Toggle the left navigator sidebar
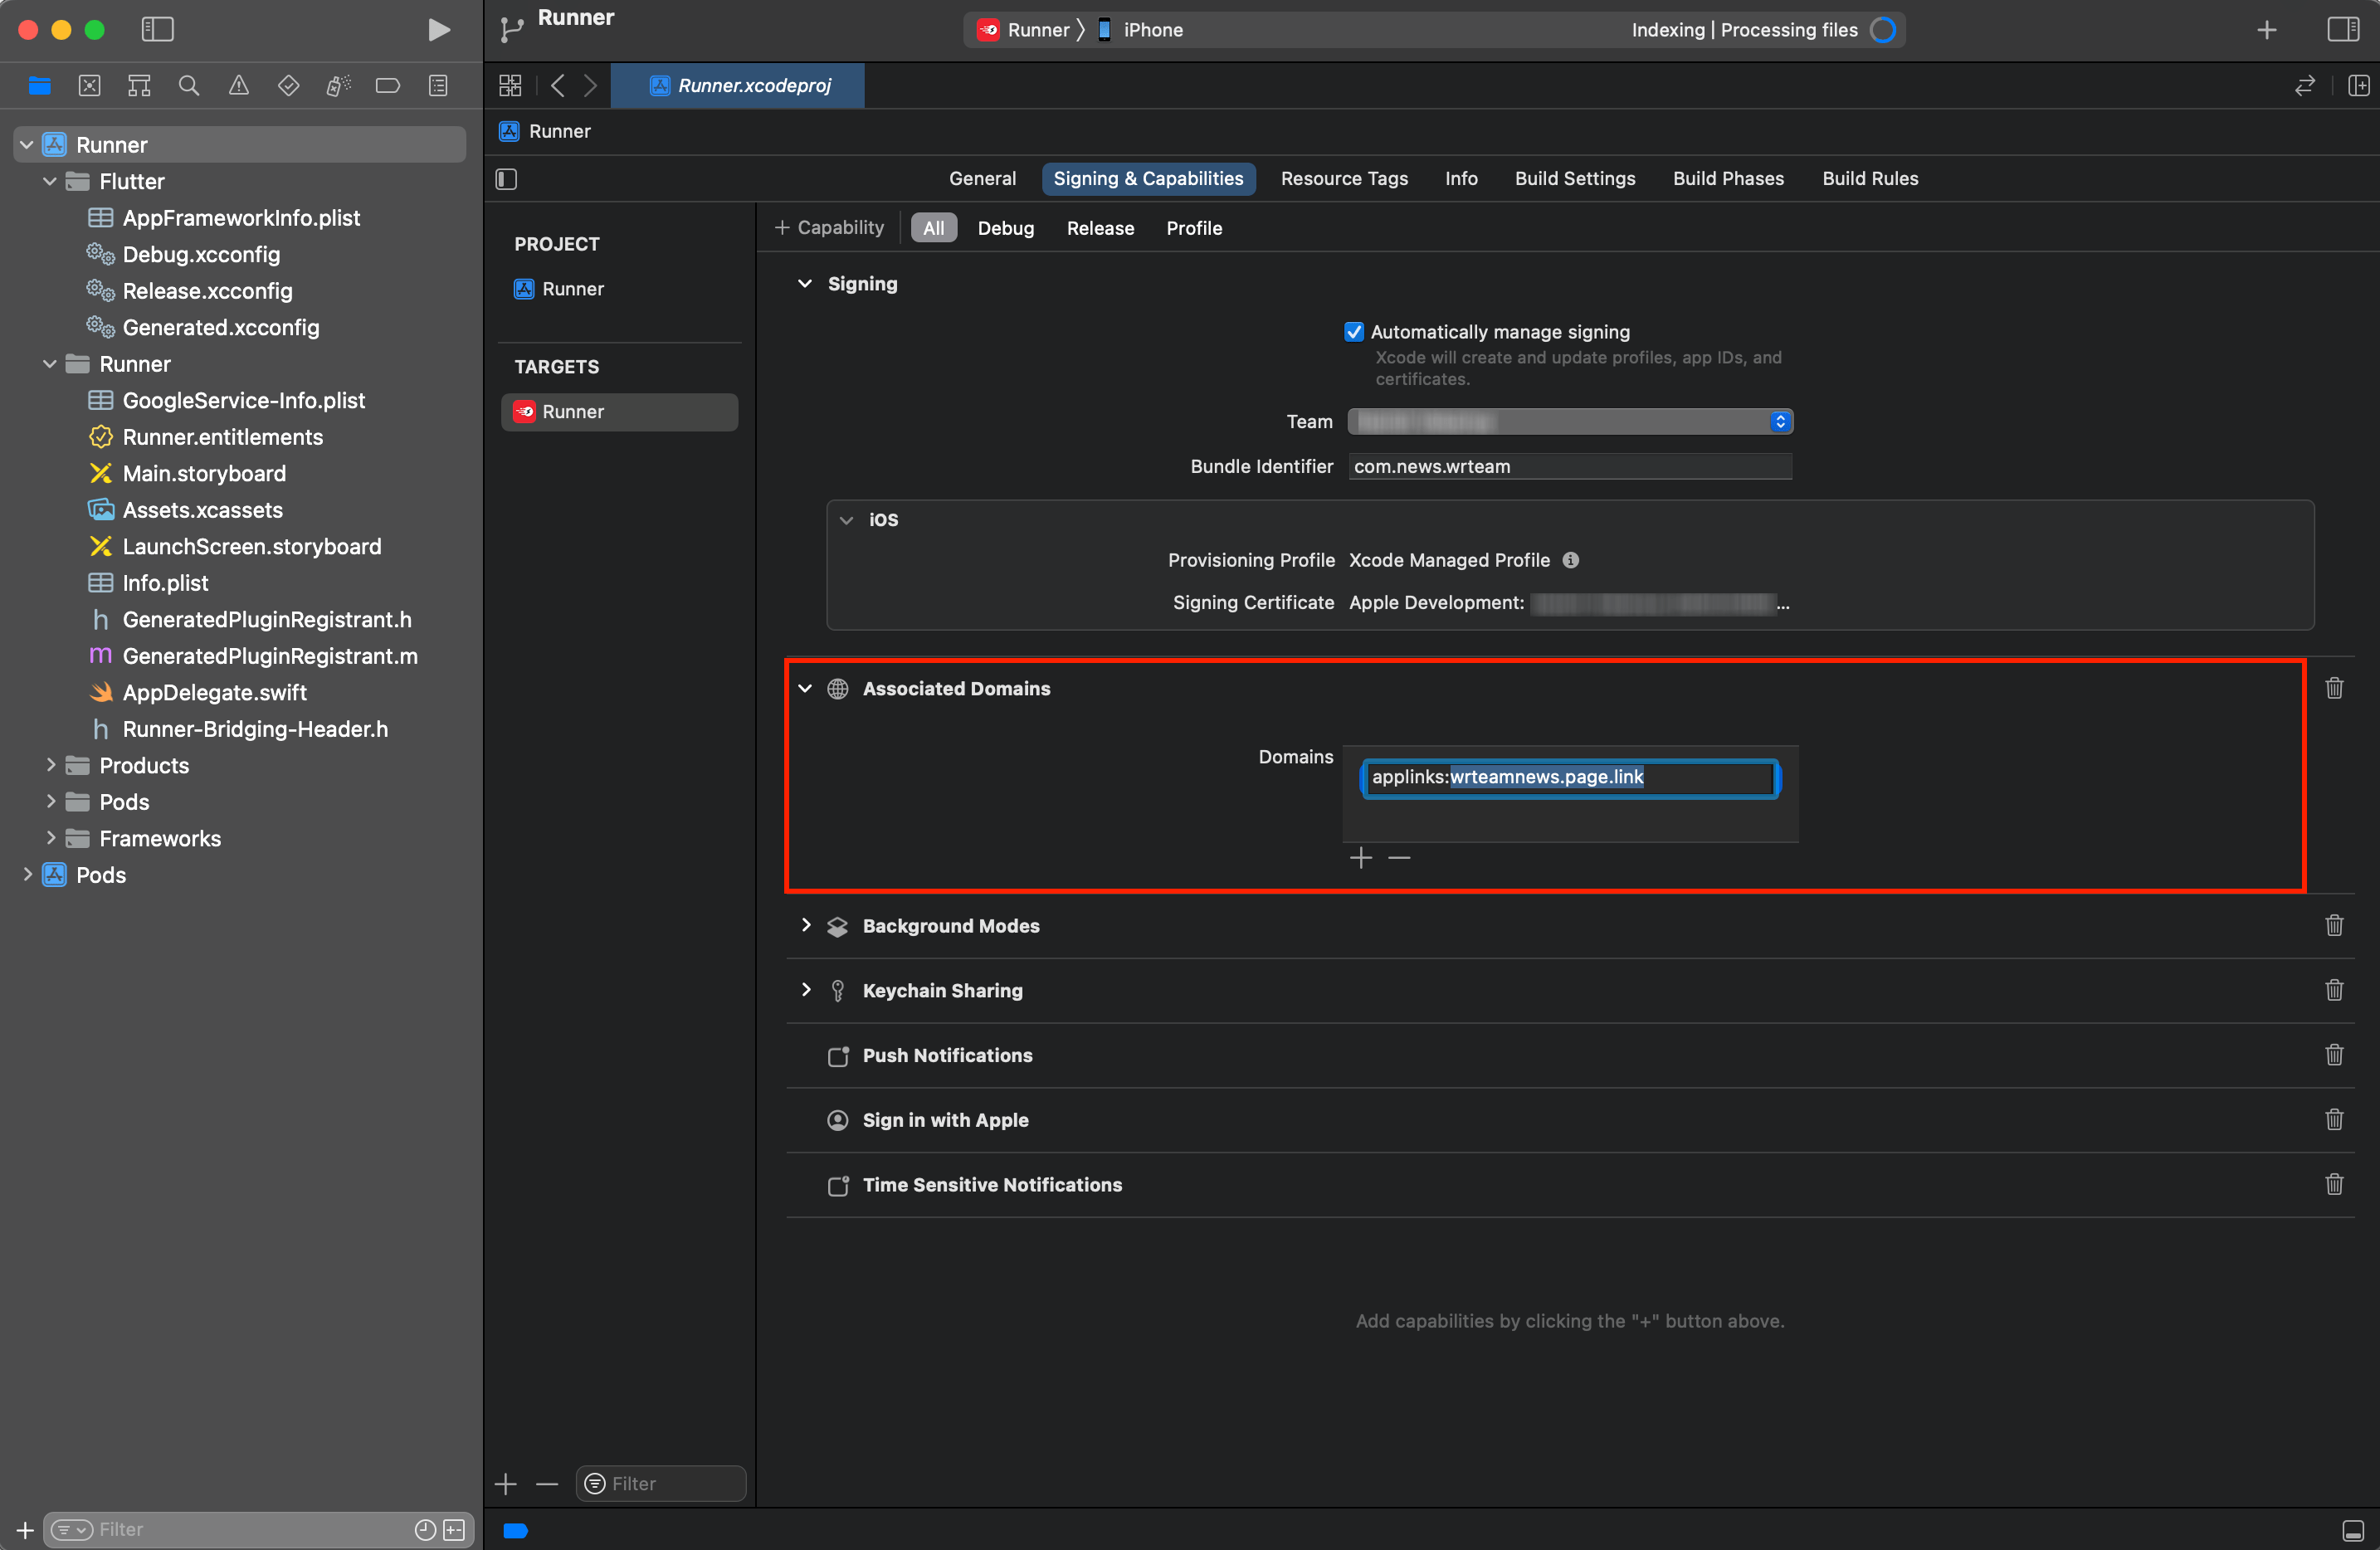 [x=157, y=30]
